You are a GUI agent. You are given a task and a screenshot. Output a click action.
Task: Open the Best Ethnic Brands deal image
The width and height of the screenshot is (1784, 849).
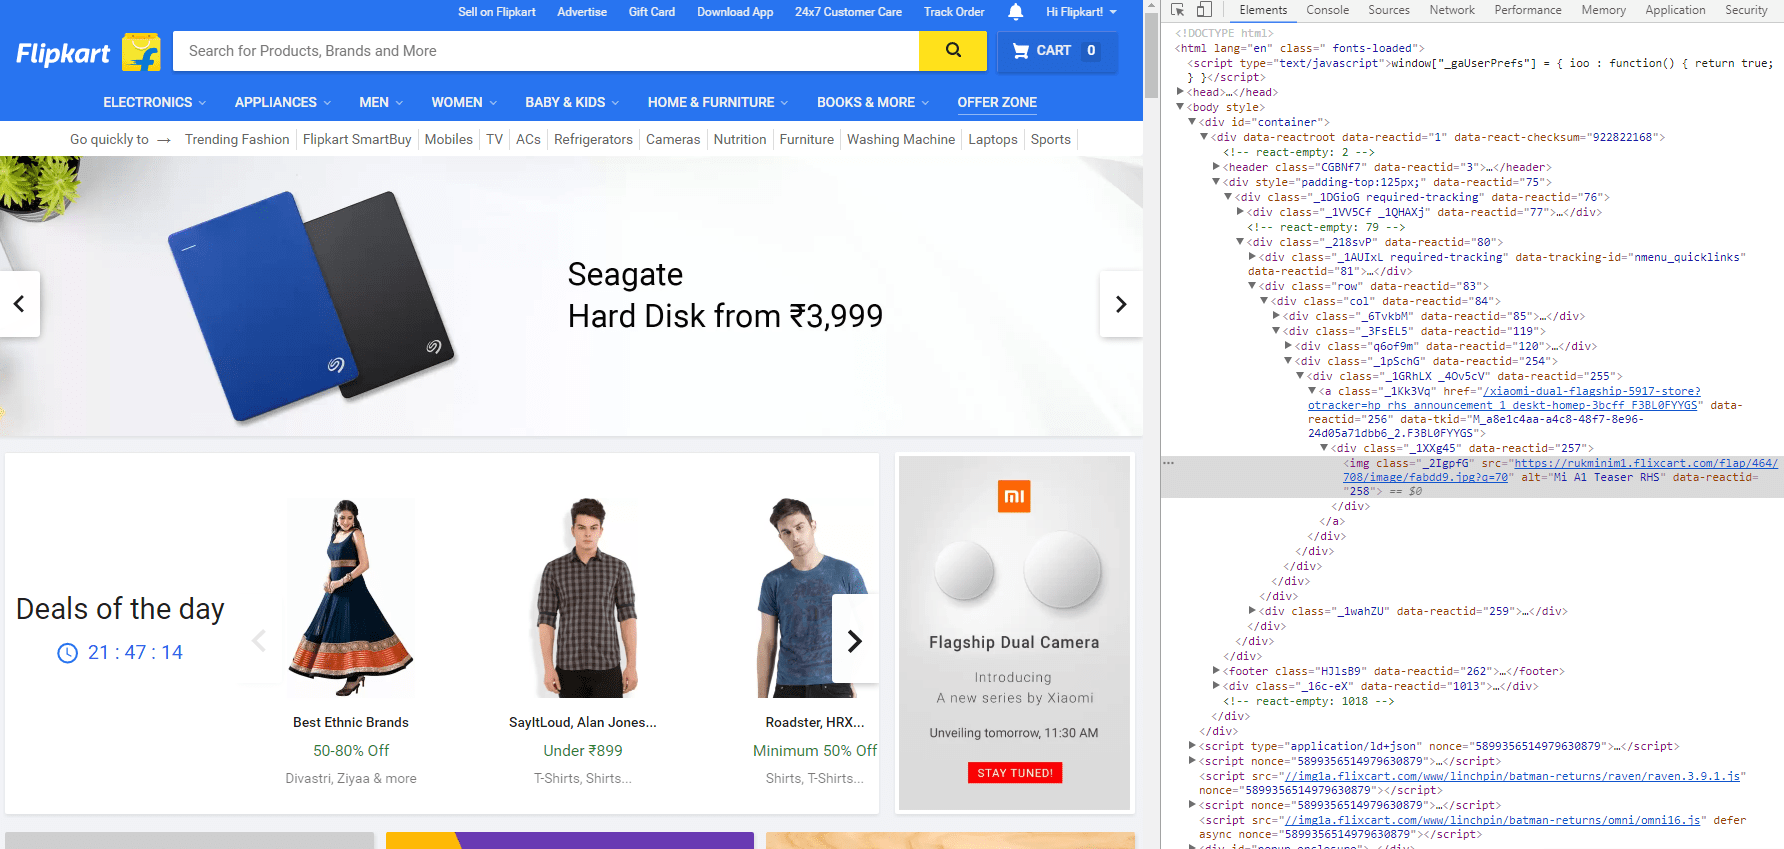click(x=351, y=598)
